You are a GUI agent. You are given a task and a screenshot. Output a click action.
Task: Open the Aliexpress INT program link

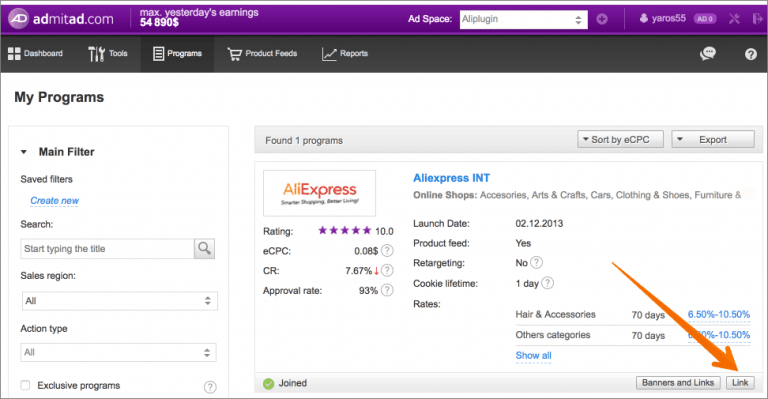(x=451, y=178)
